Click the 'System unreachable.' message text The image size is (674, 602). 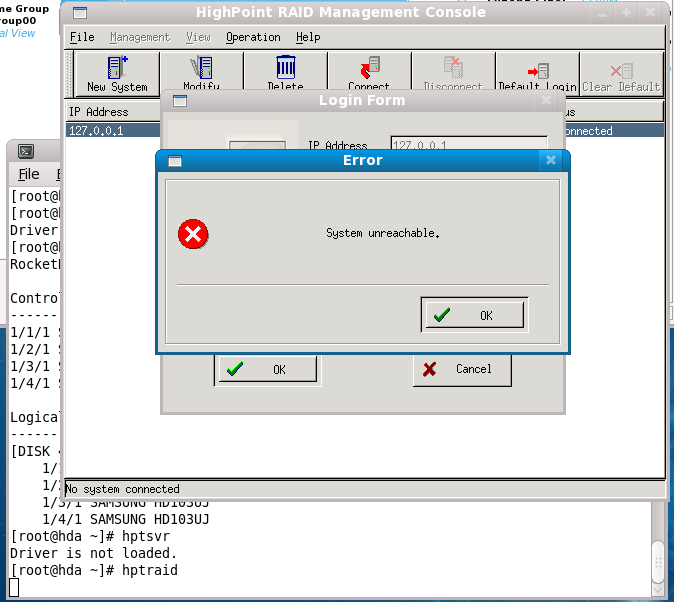383,233
